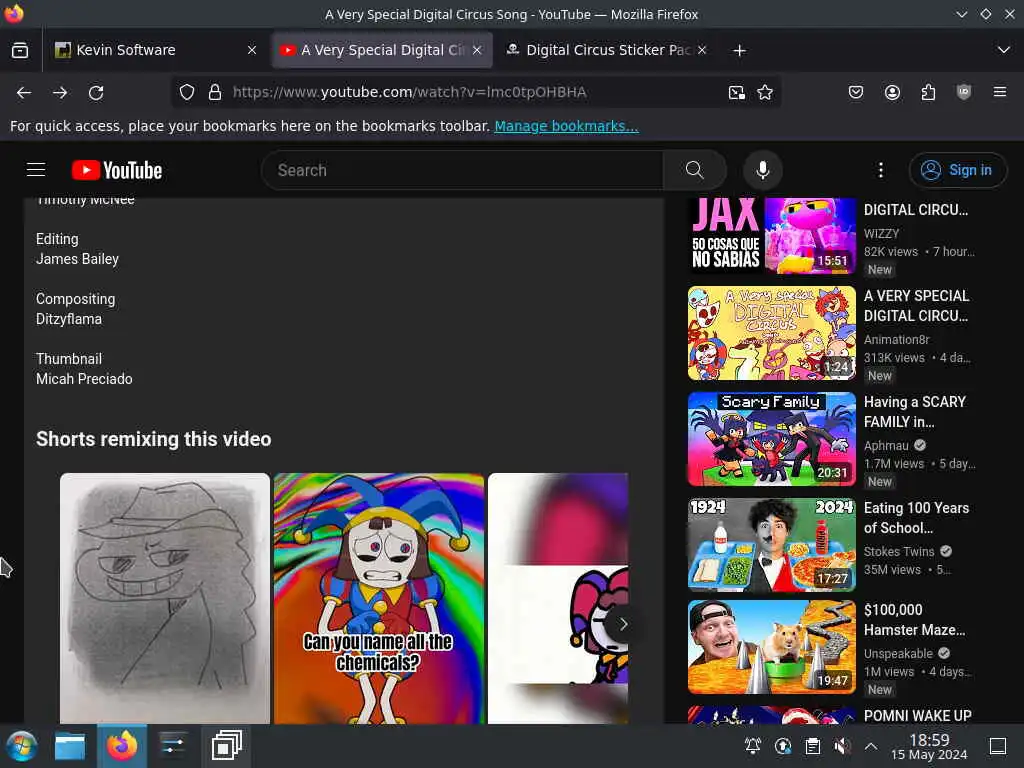Focus the YouTube Search field
1024x768 pixels.
coord(462,170)
